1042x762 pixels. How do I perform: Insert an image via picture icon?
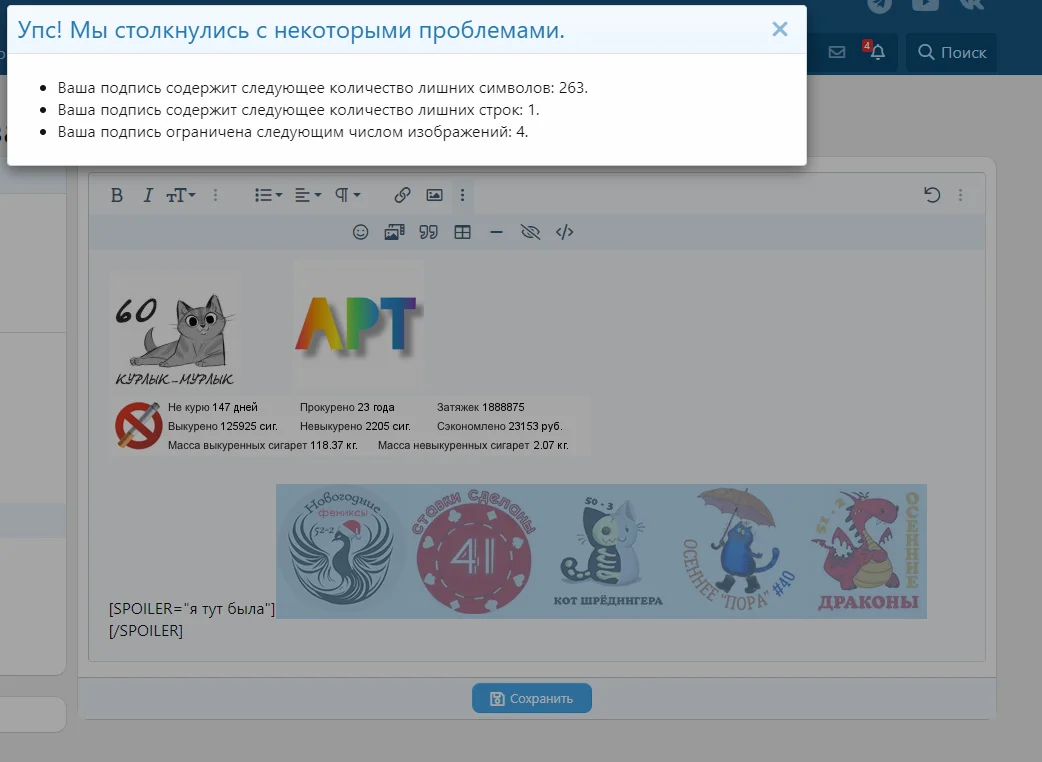[x=435, y=195]
